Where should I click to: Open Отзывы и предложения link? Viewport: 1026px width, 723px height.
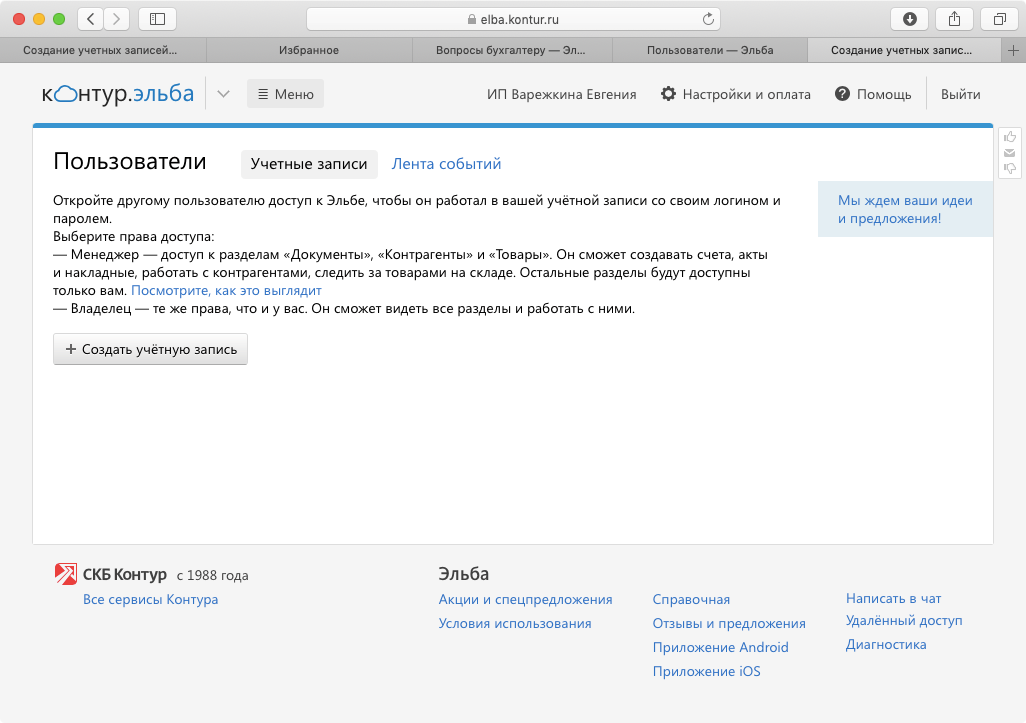pyautogui.click(x=729, y=624)
